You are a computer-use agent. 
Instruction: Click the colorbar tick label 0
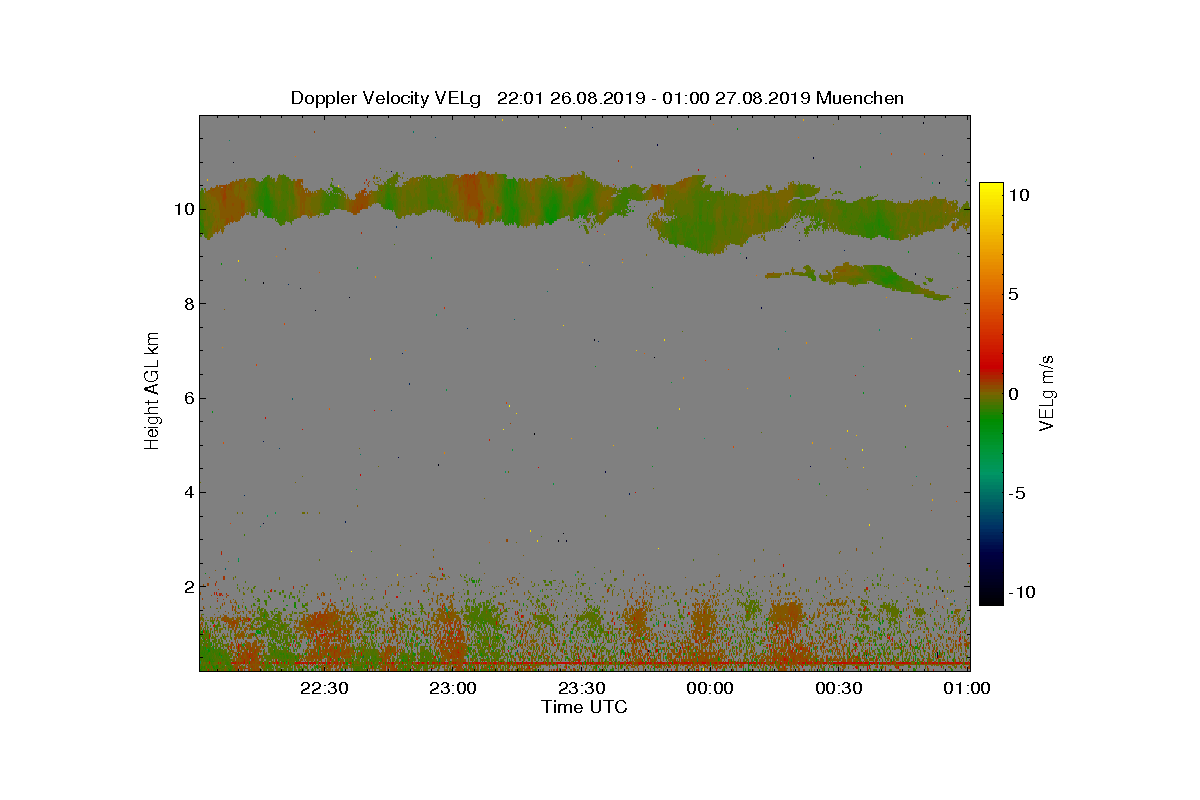[x=1012, y=394]
